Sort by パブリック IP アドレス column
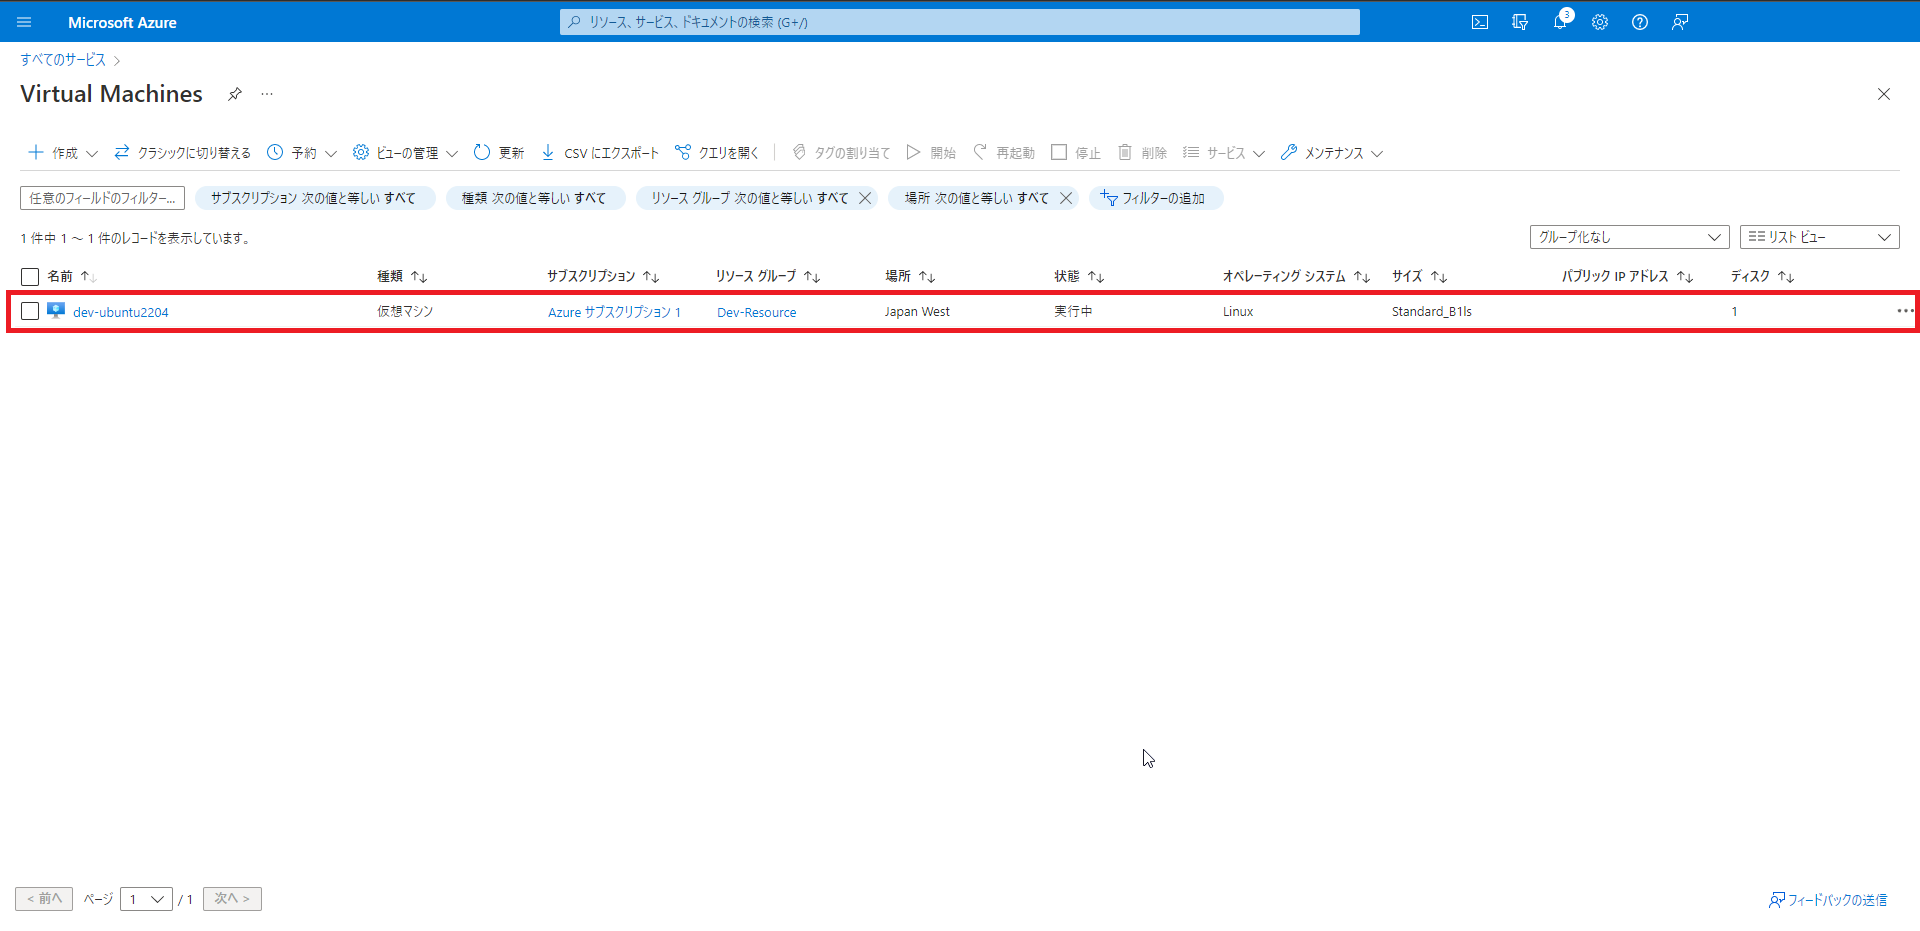Viewport: 1920px width, 931px height. pyautogui.click(x=1627, y=276)
